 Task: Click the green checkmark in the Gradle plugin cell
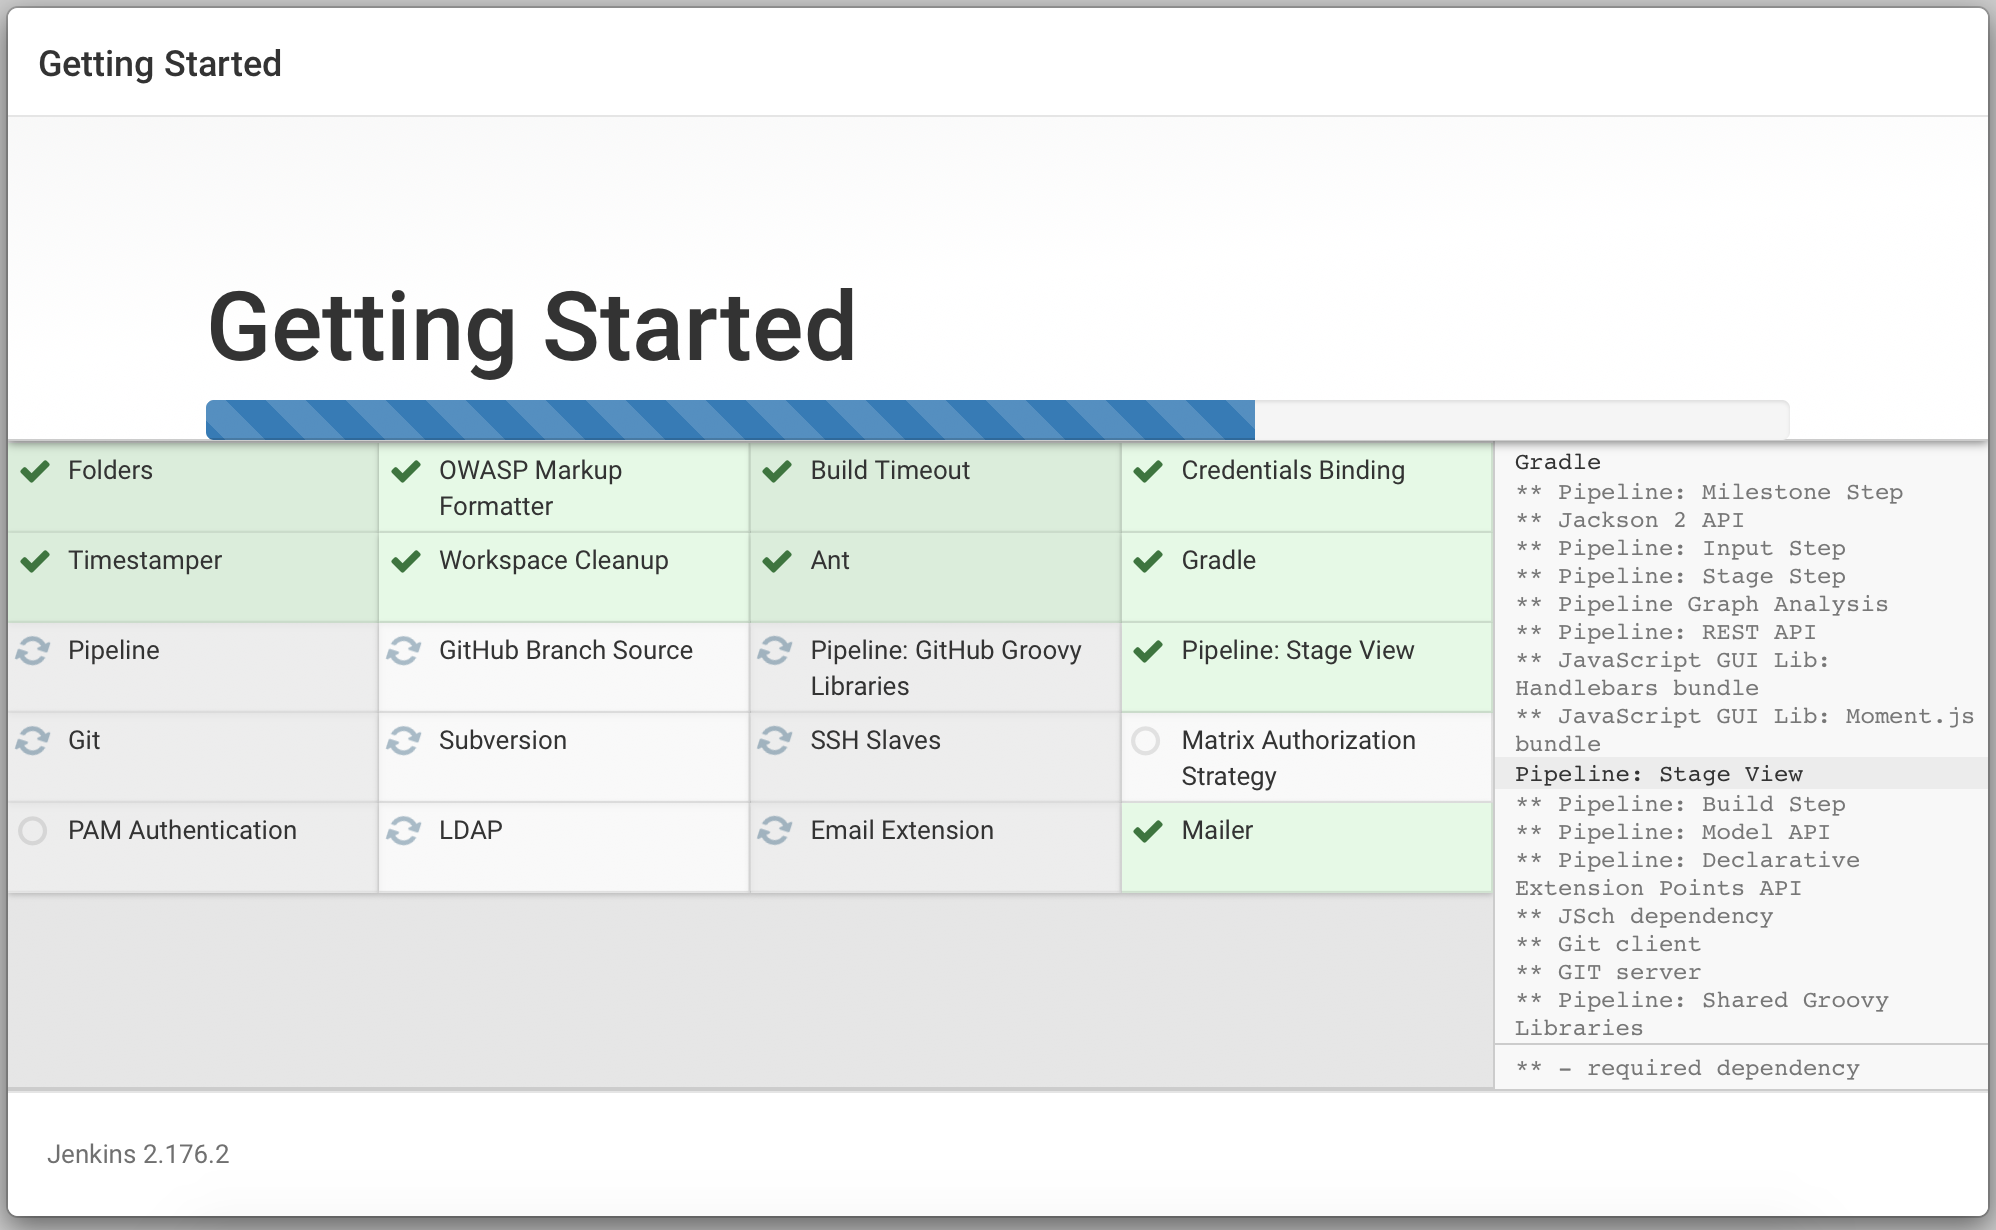click(x=1148, y=561)
